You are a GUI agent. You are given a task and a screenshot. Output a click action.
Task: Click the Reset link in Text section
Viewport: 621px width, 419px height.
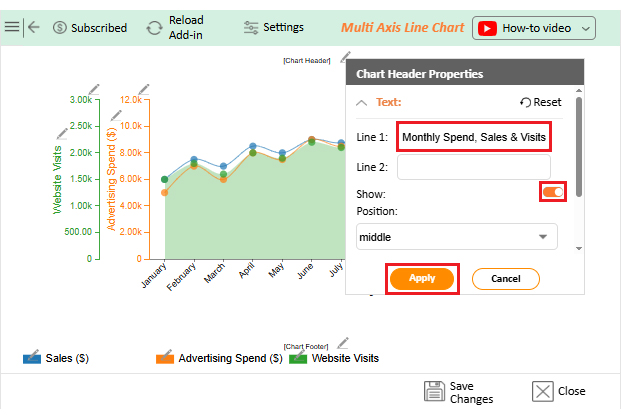point(541,102)
